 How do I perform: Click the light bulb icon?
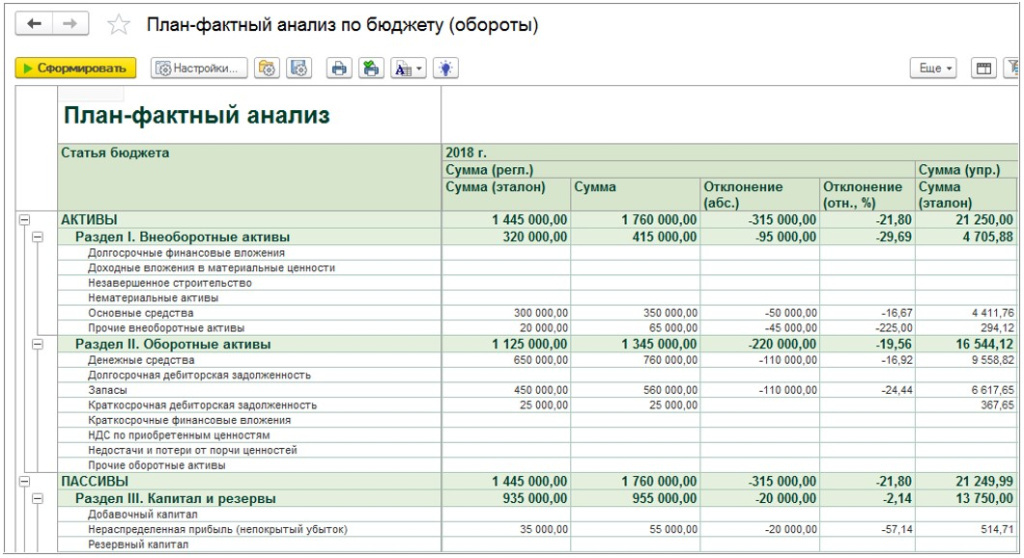(445, 68)
